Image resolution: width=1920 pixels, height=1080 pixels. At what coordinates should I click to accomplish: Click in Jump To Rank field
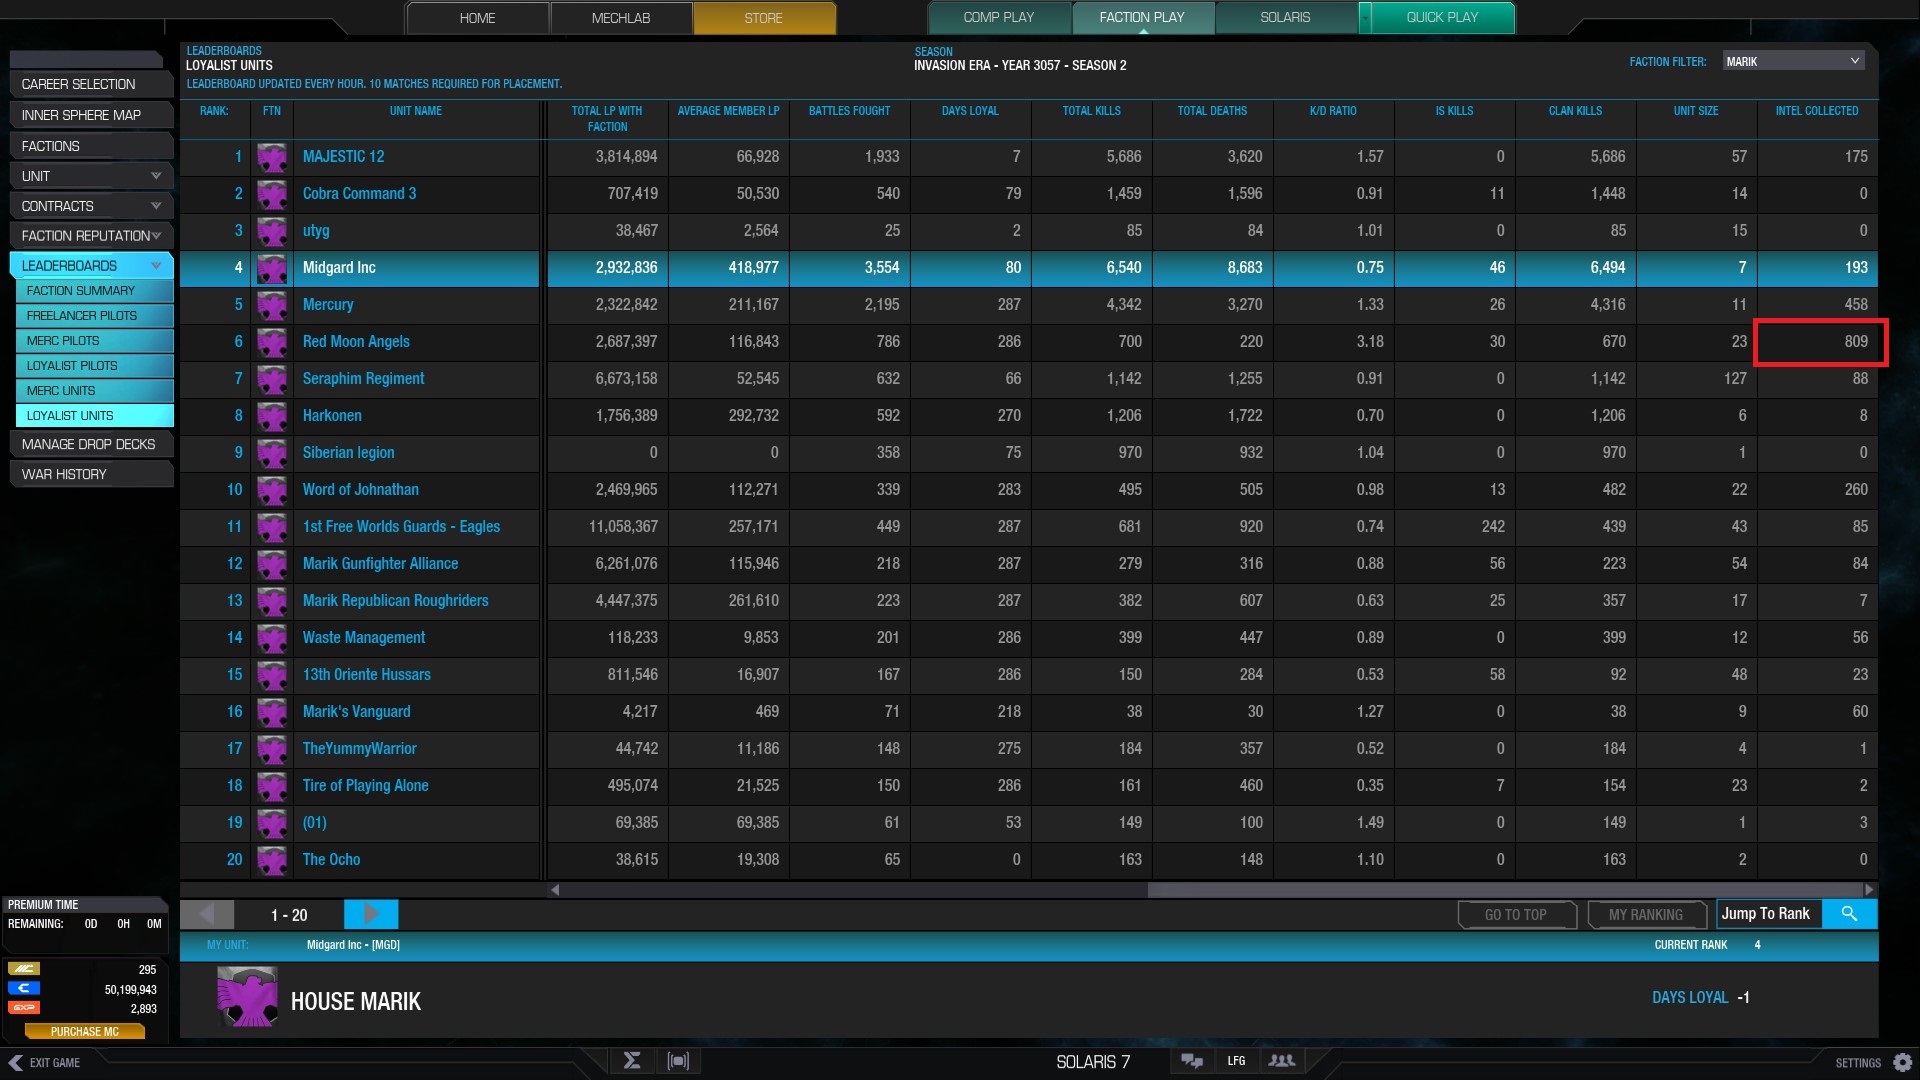[x=1770, y=914]
